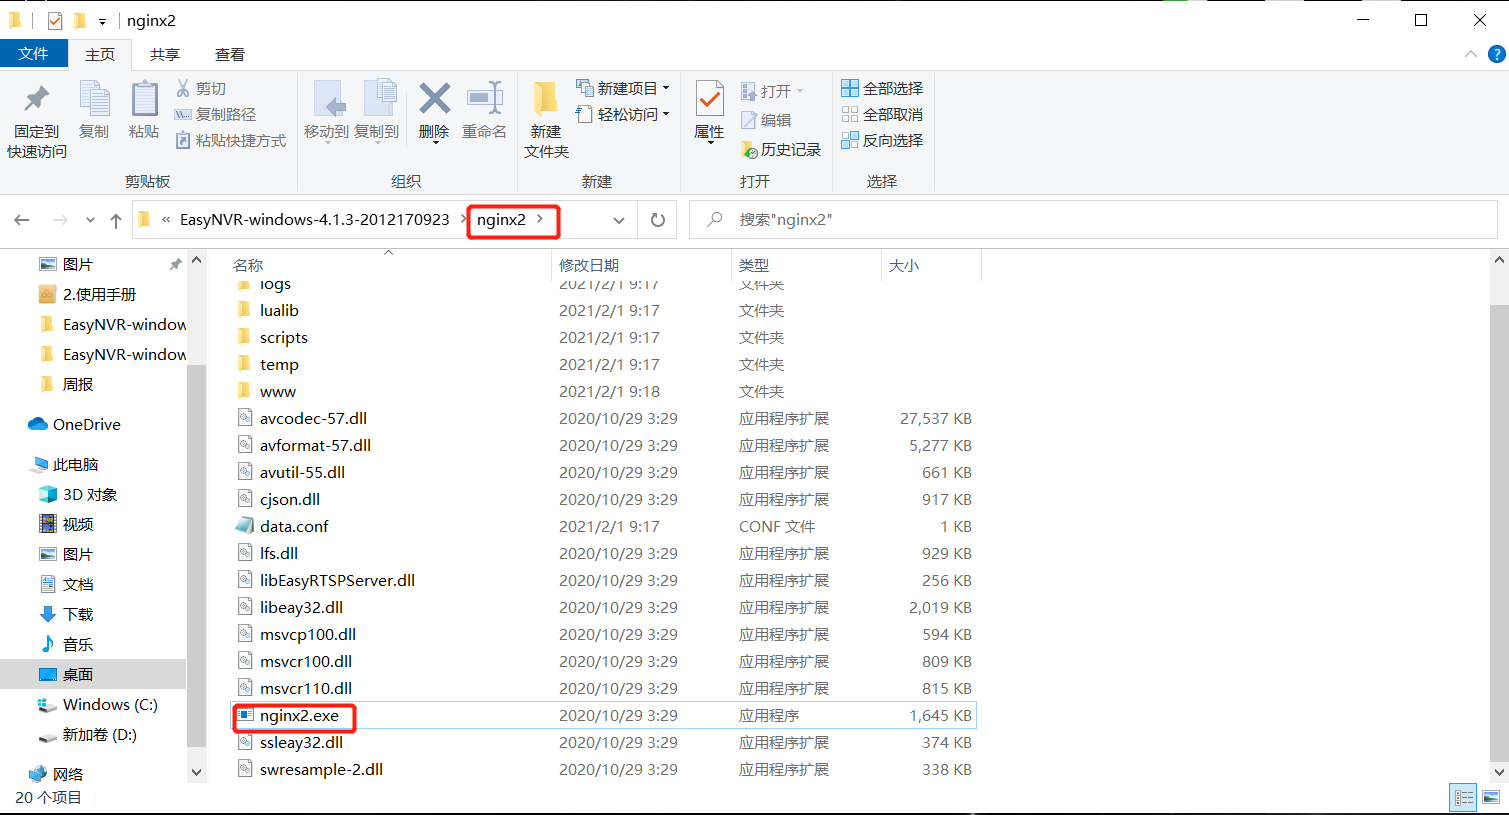
Task: Open the New item (新建项目) dropdown
Action: pyautogui.click(x=622, y=88)
